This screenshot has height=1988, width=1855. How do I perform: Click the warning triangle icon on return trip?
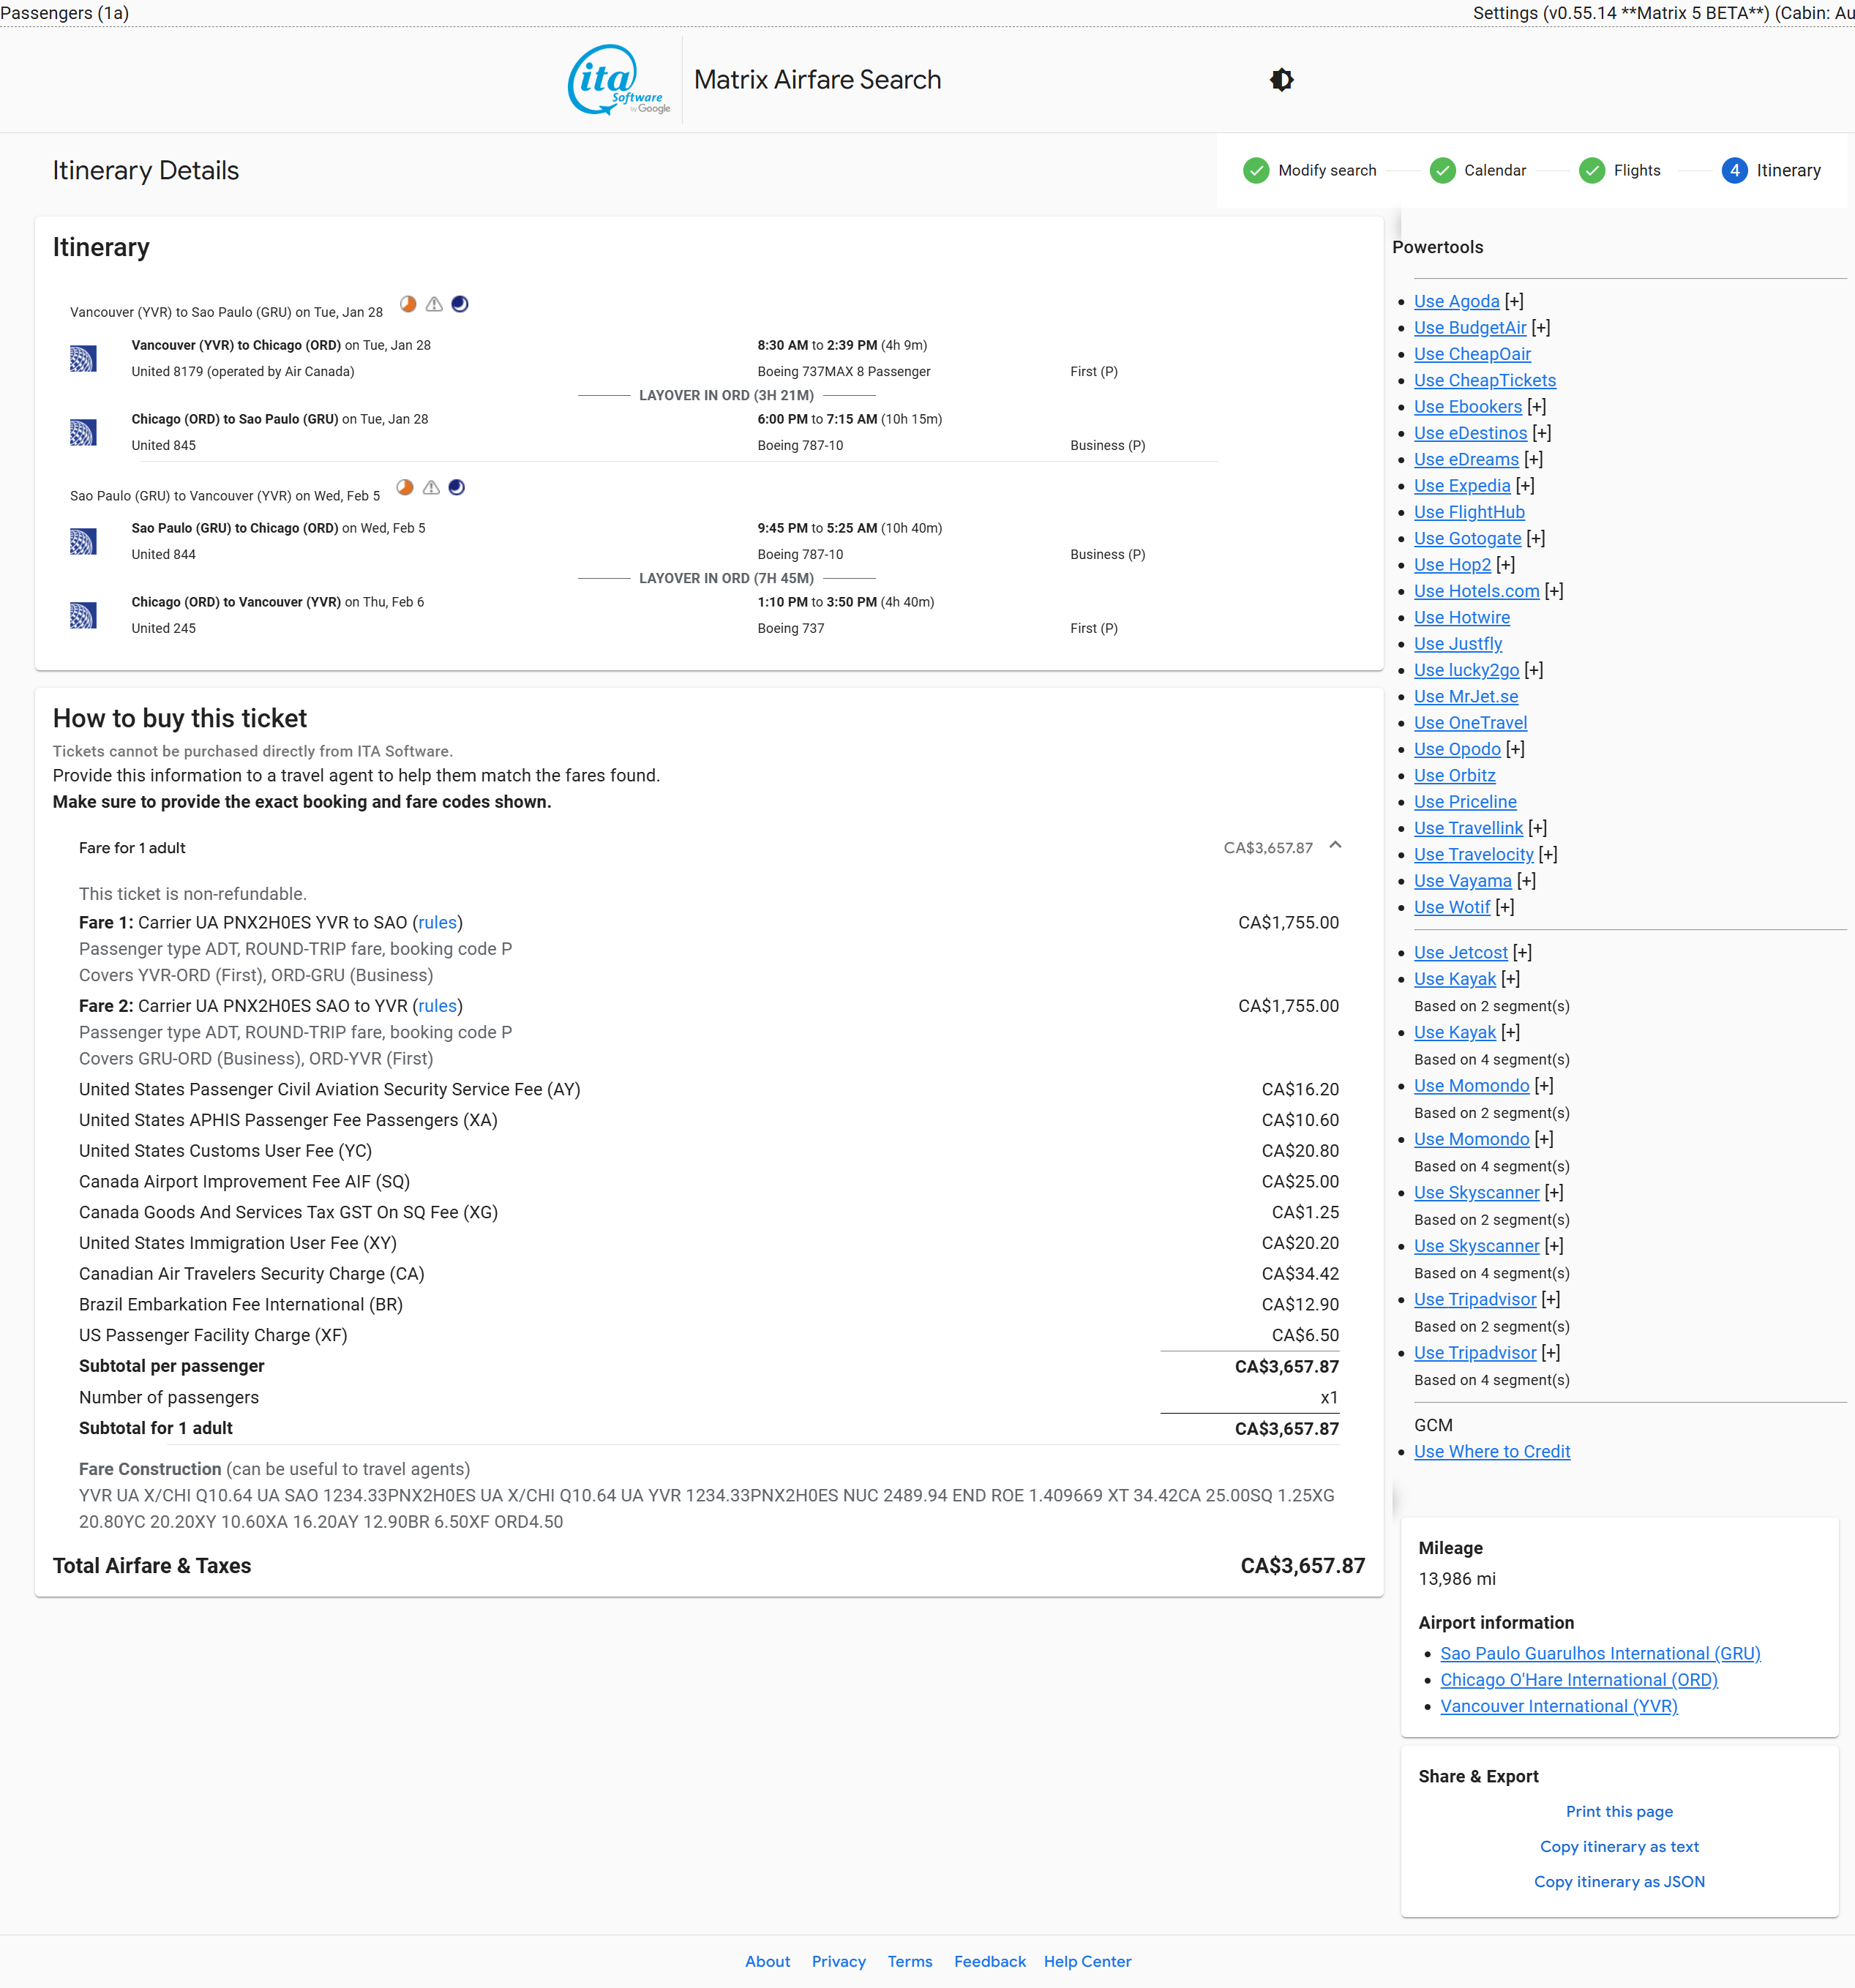click(431, 488)
